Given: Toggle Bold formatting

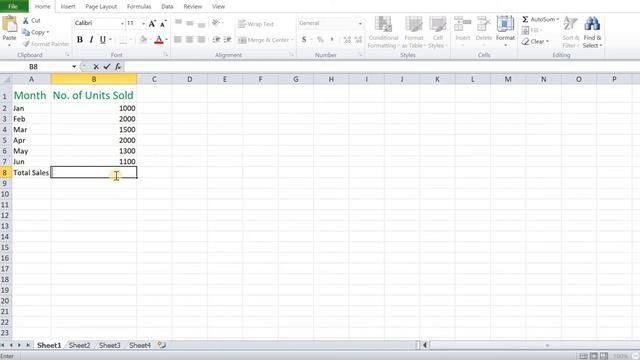Looking at the screenshot, I should (x=80, y=40).
